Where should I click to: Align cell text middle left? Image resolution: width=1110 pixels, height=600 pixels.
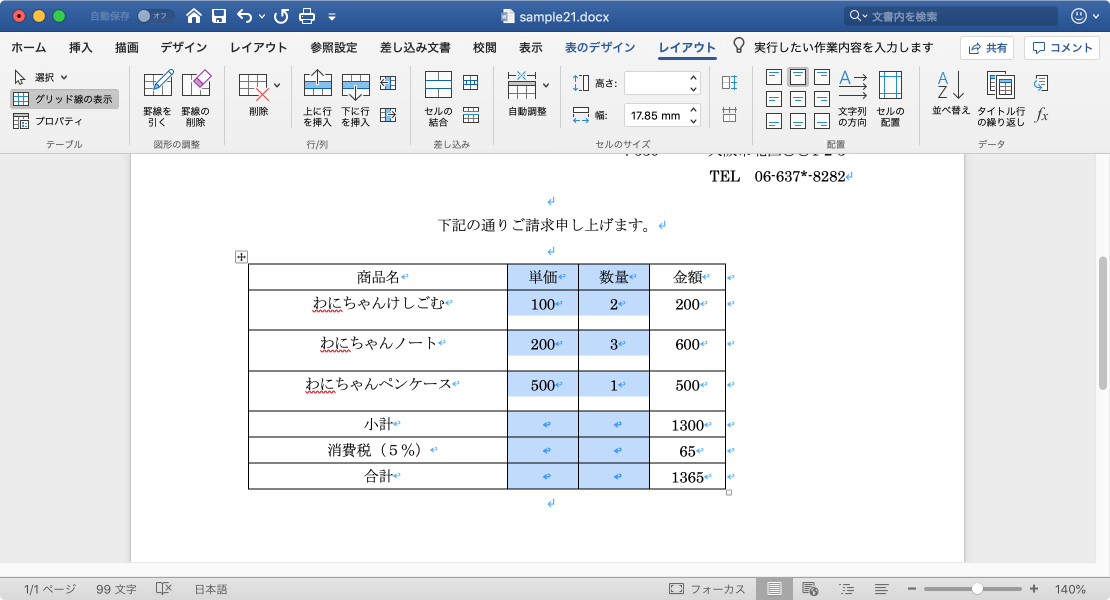point(774,99)
